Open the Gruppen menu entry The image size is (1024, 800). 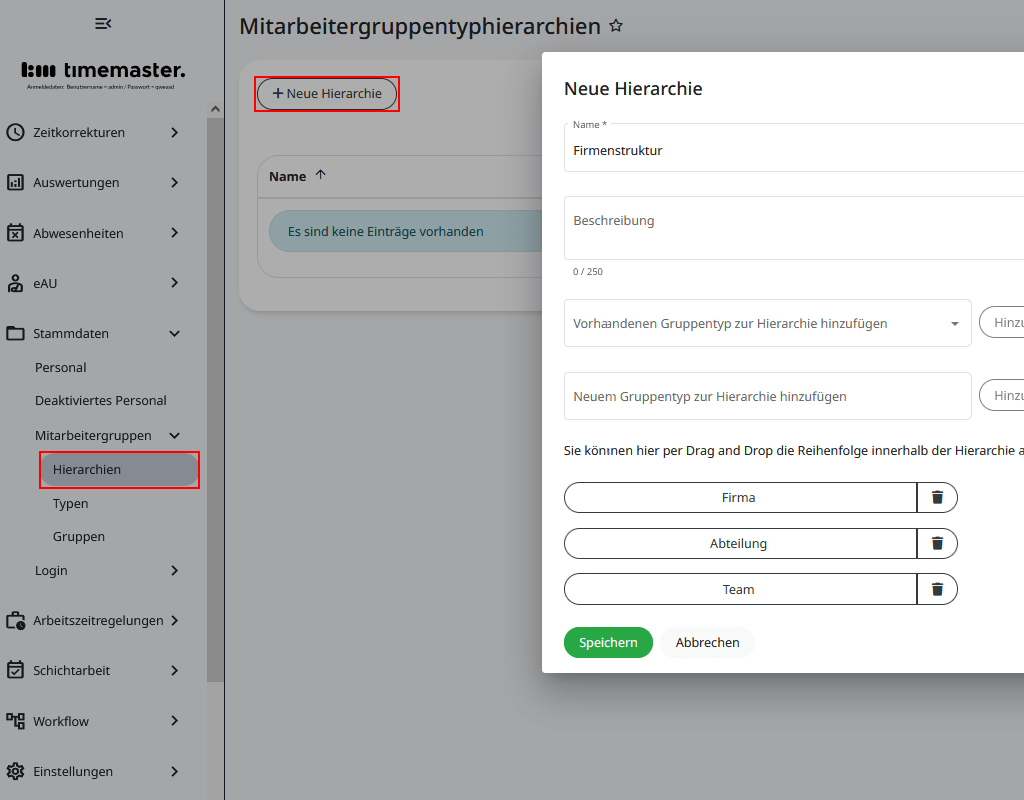click(79, 537)
